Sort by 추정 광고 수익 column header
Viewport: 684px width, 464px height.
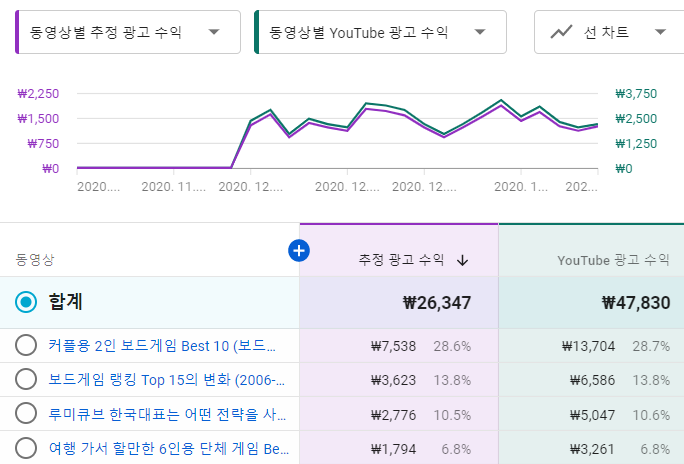tap(401, 260)
